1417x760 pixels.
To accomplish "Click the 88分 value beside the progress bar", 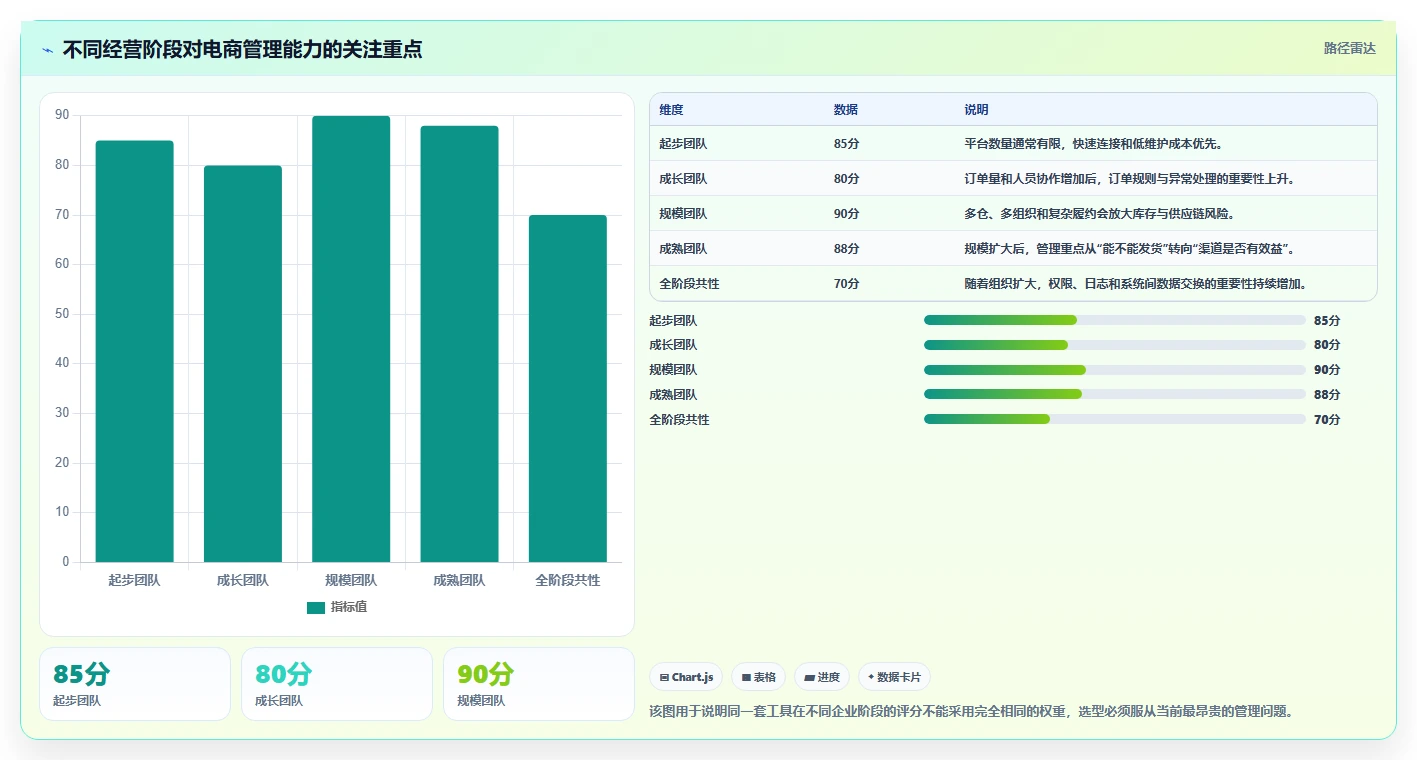I will [x=1327, y=395].
